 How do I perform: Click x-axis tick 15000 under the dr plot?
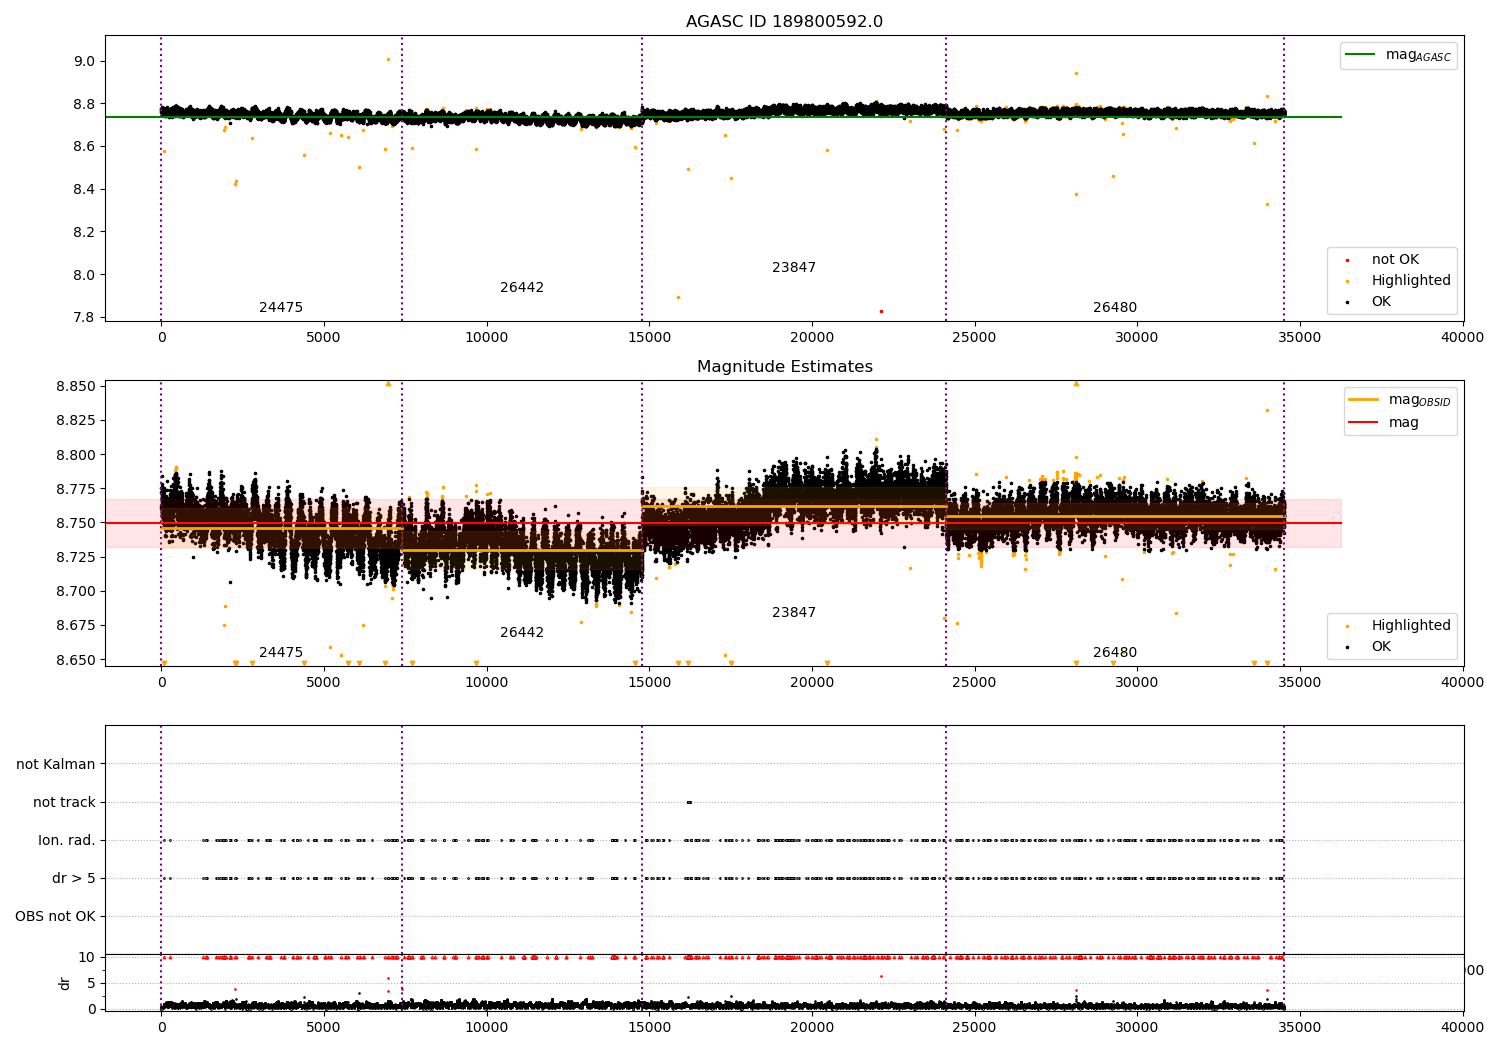(649, 1026)
